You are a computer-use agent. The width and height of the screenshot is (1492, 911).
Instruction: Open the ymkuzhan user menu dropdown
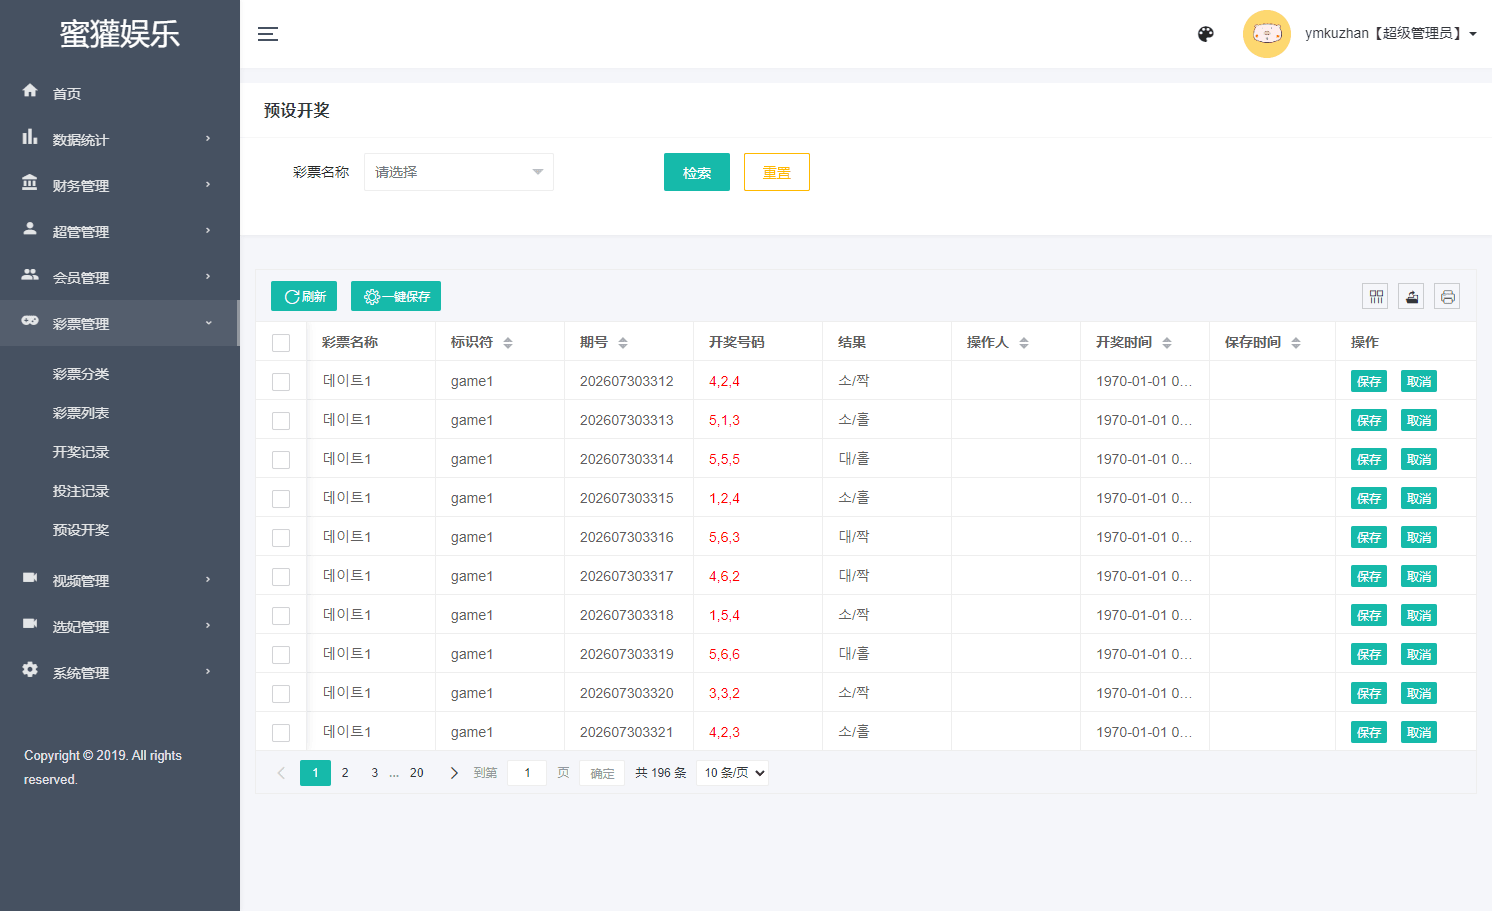[1390, 33]
